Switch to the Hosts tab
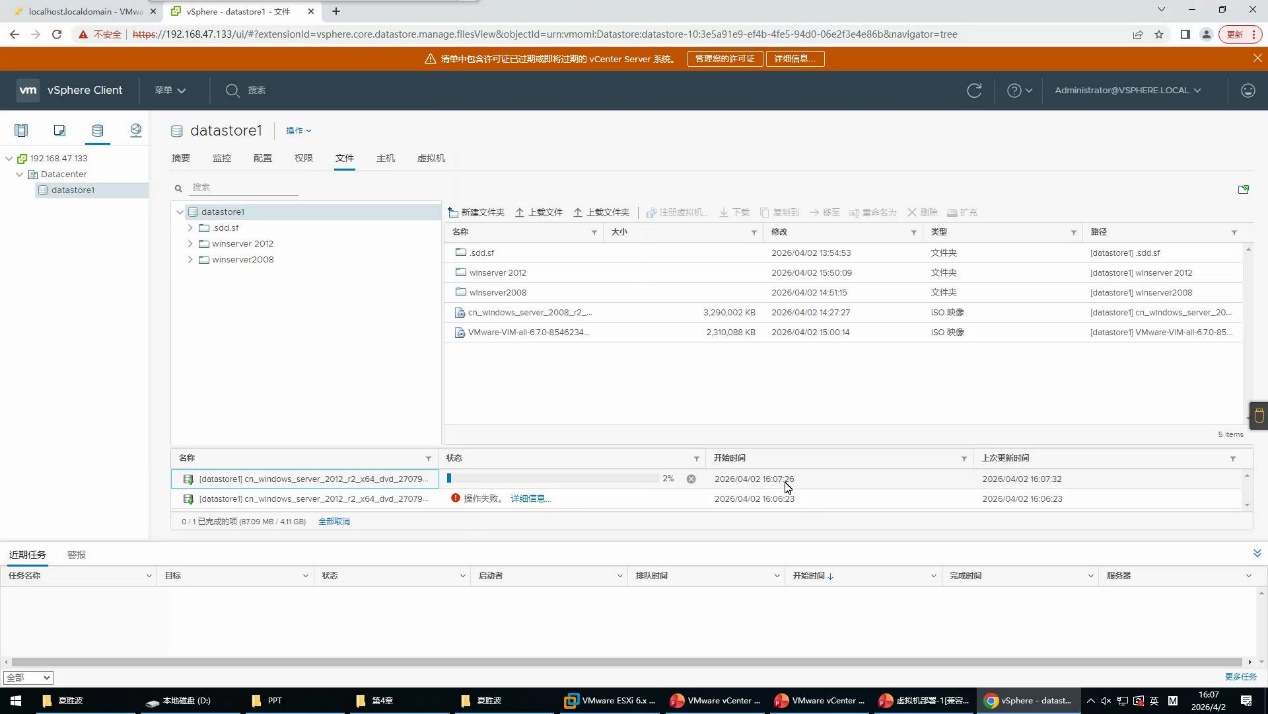Viewport: 1268px width, 714px height. click(x=385, y=158)
